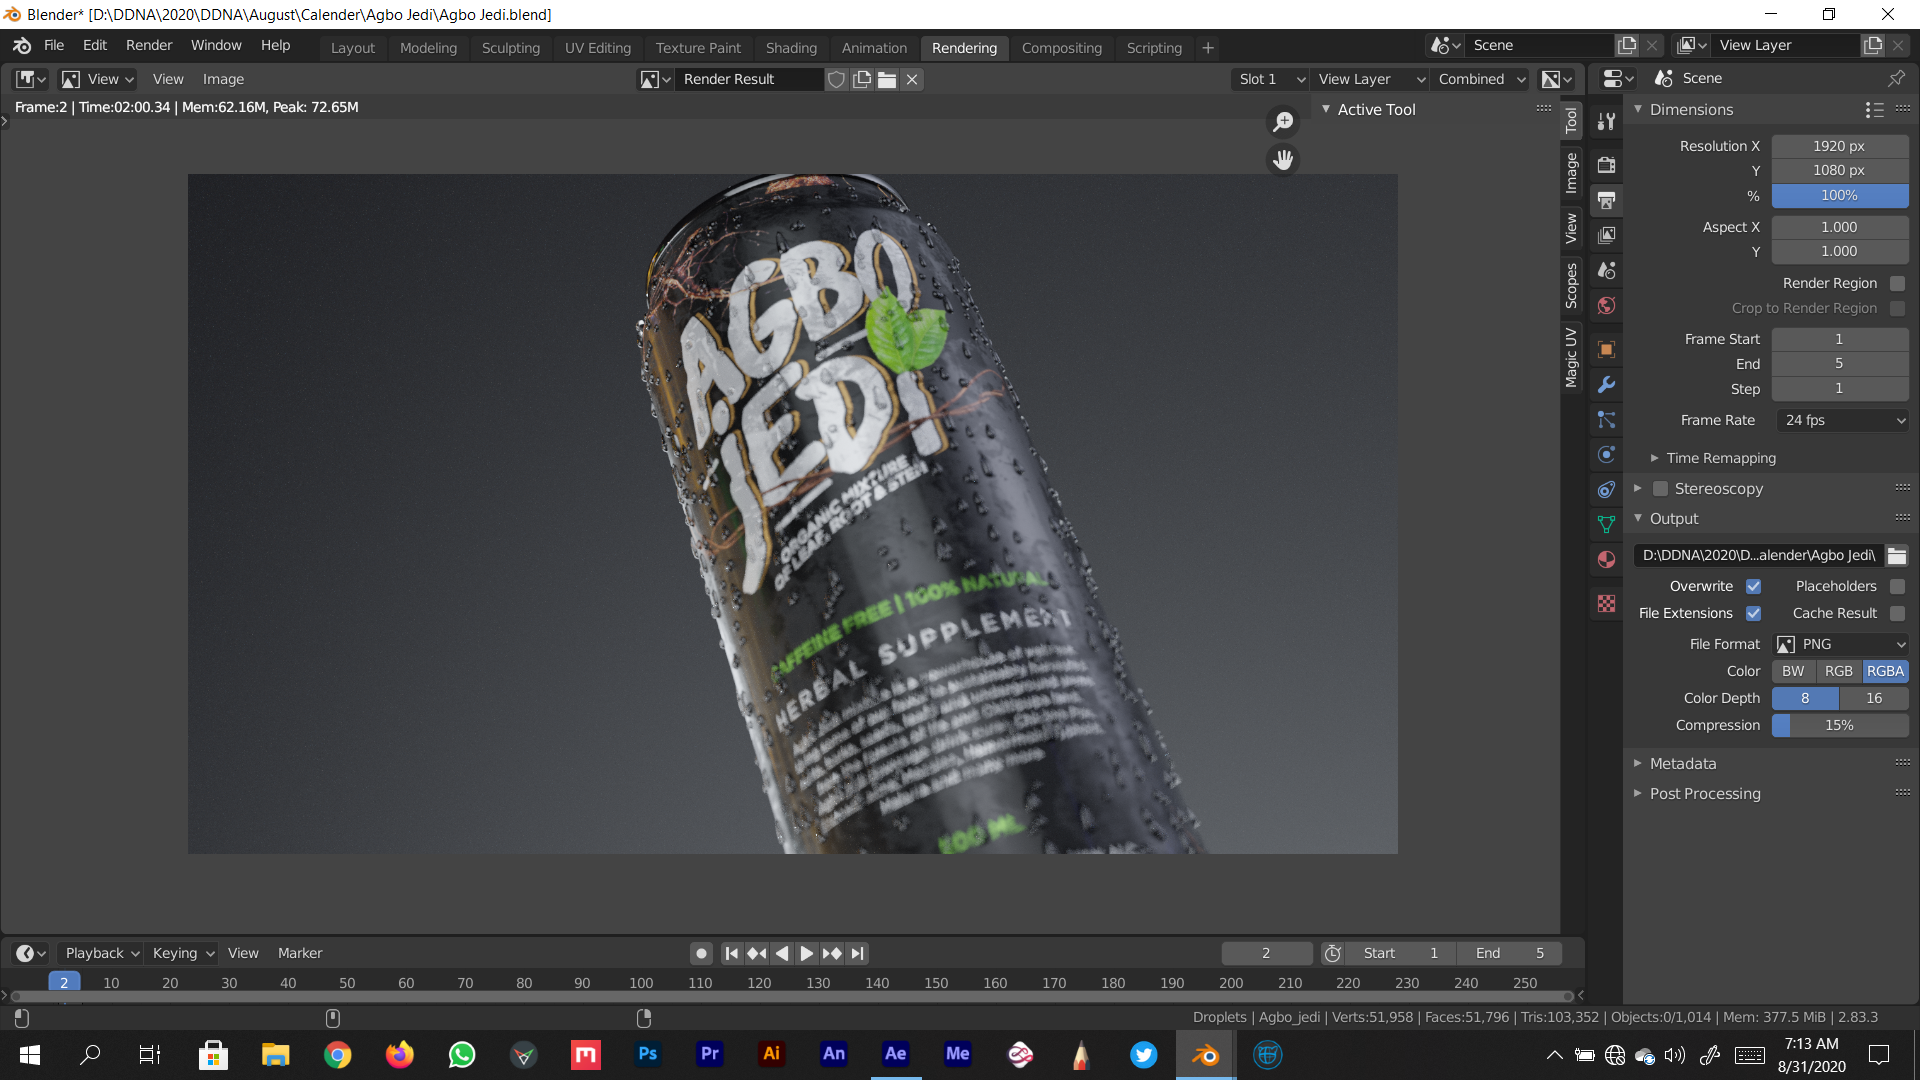
Task: Disable the Overwrite checkbox
Action: point(1753,586)
